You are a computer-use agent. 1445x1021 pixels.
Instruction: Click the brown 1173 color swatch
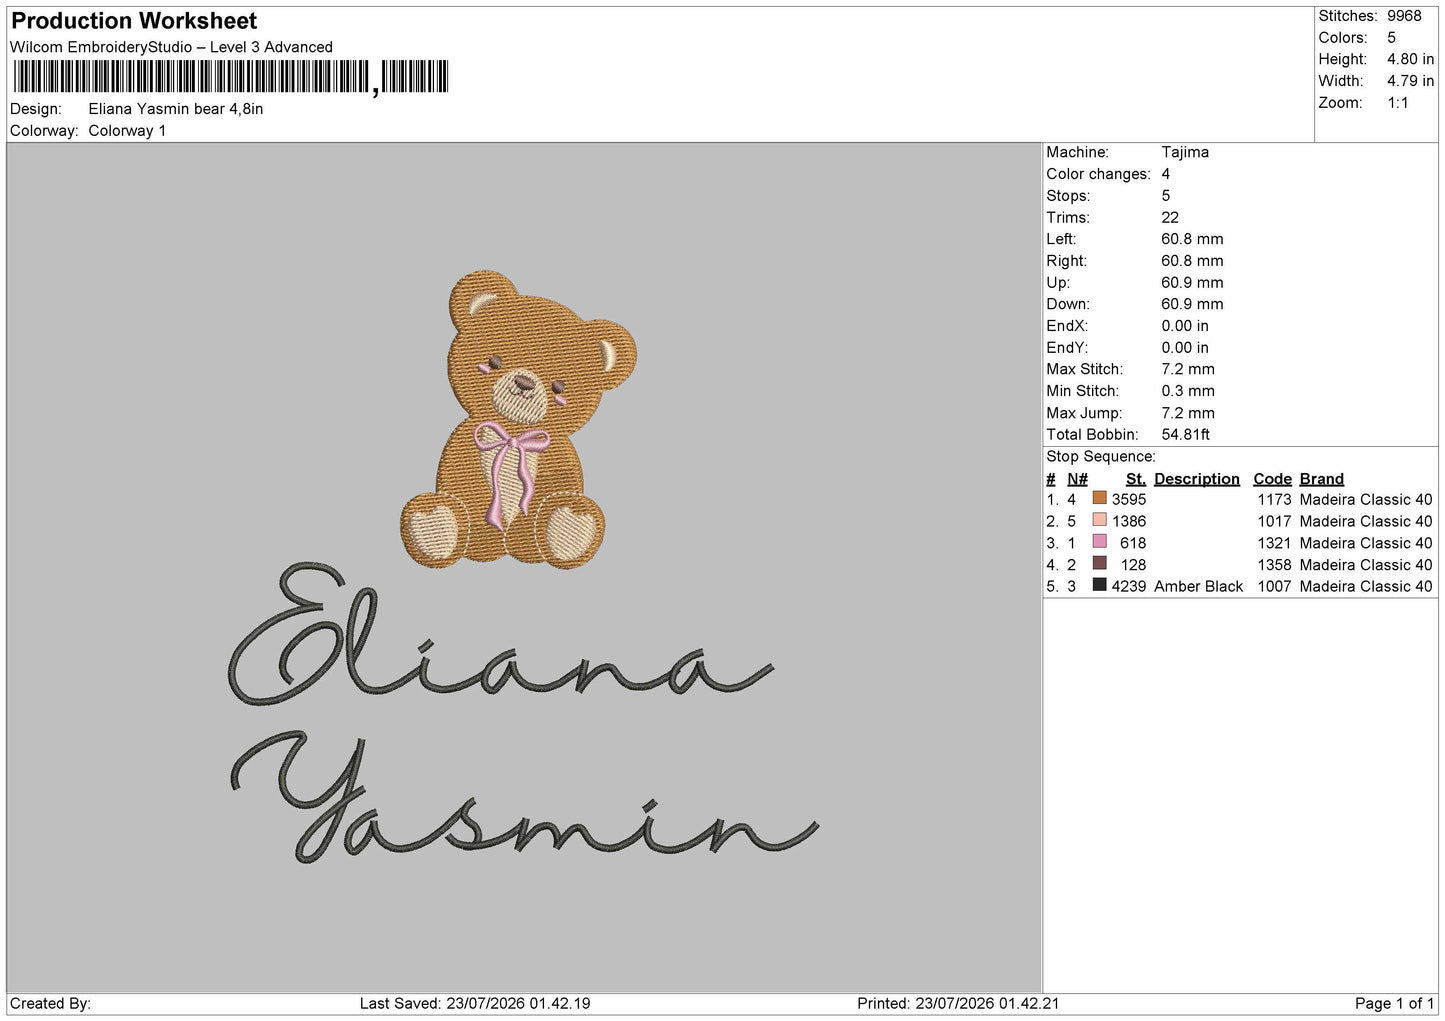point(1100,498)
